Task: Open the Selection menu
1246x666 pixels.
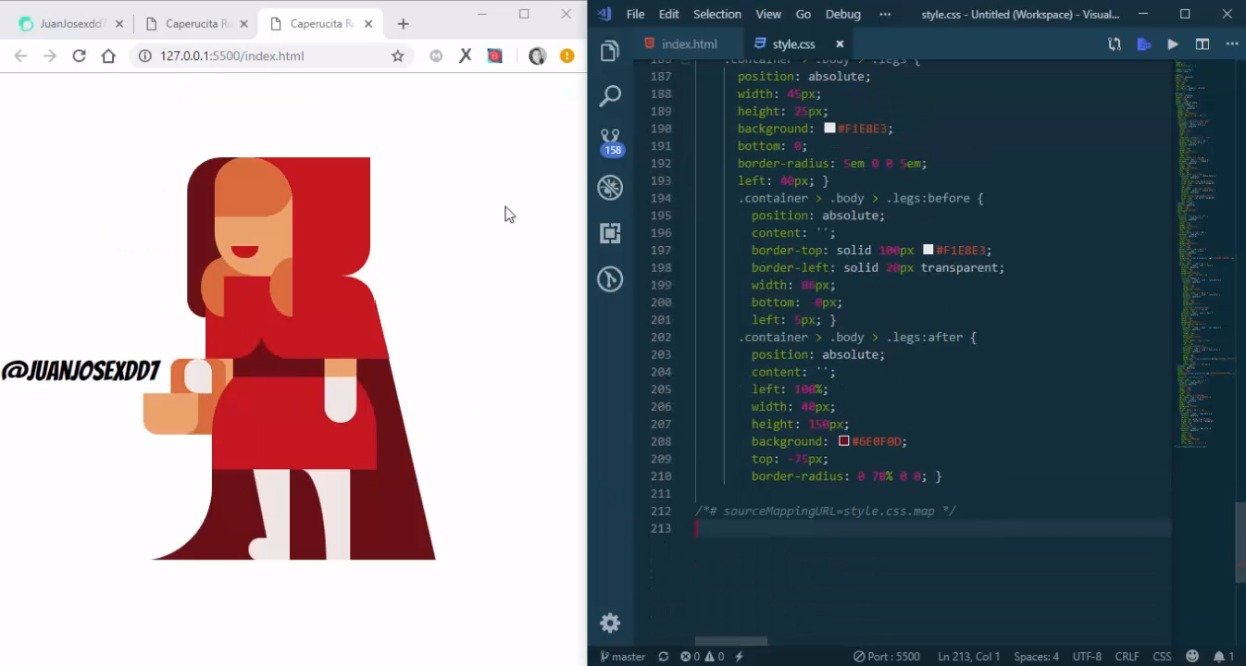Action: pyautogui.click(x=717, y=14)
